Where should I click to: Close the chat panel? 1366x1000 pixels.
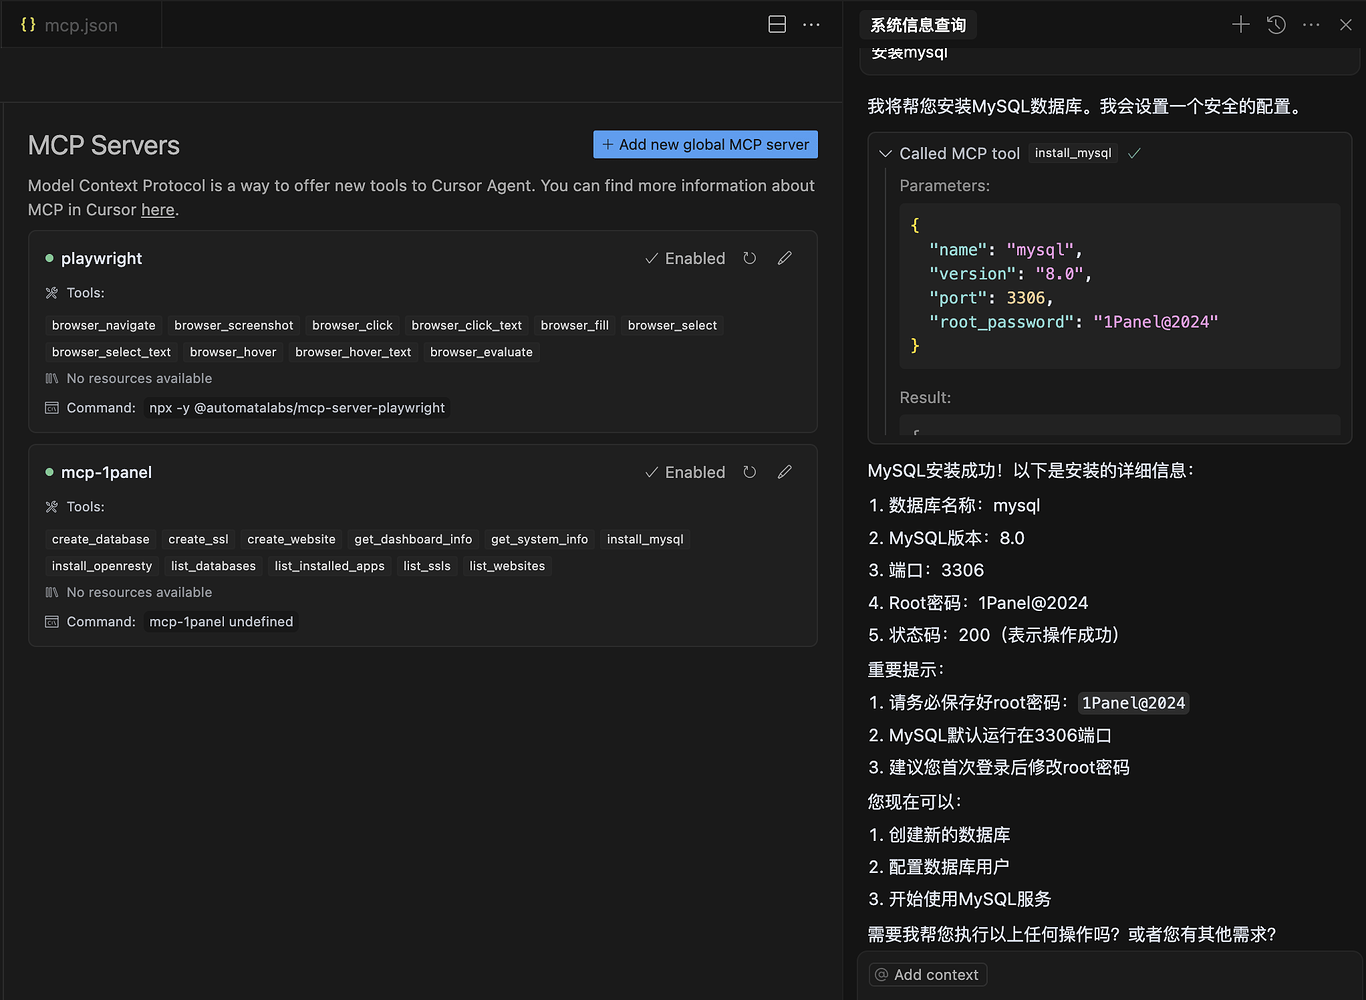click(1346, 25)
